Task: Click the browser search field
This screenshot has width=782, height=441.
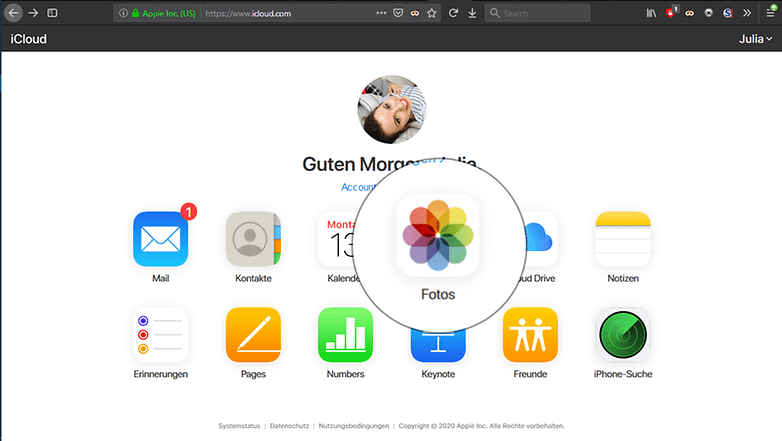Action: coord(538,13)
